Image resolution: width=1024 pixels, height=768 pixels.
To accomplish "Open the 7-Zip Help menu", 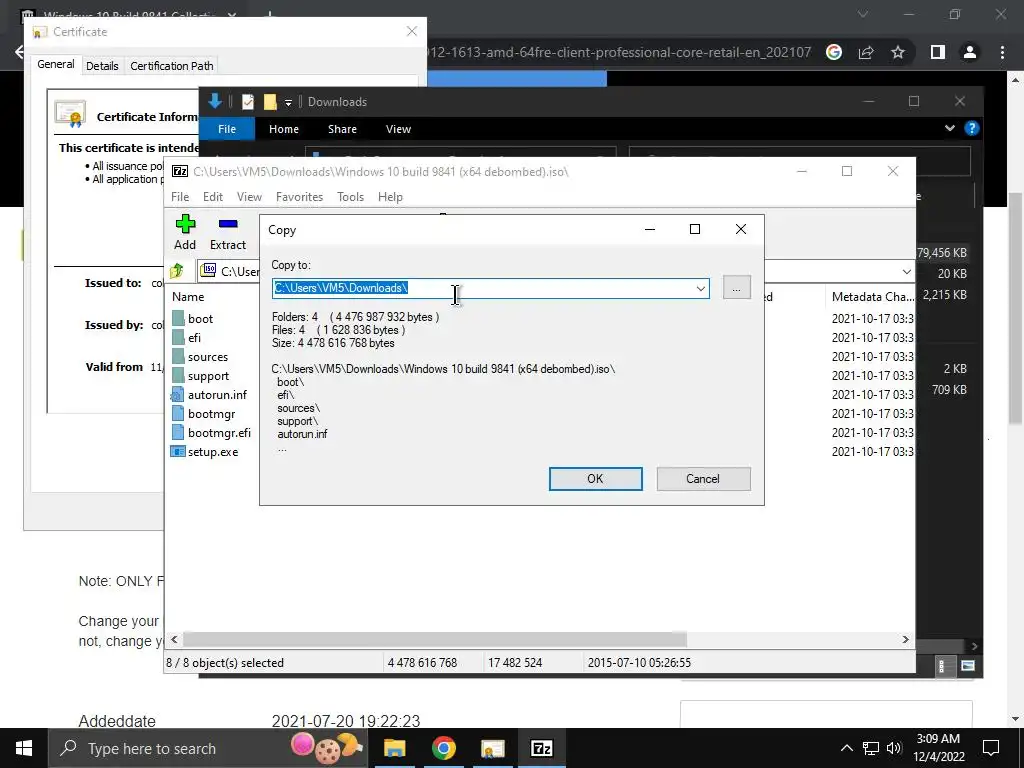I will (x=390, y=197).
